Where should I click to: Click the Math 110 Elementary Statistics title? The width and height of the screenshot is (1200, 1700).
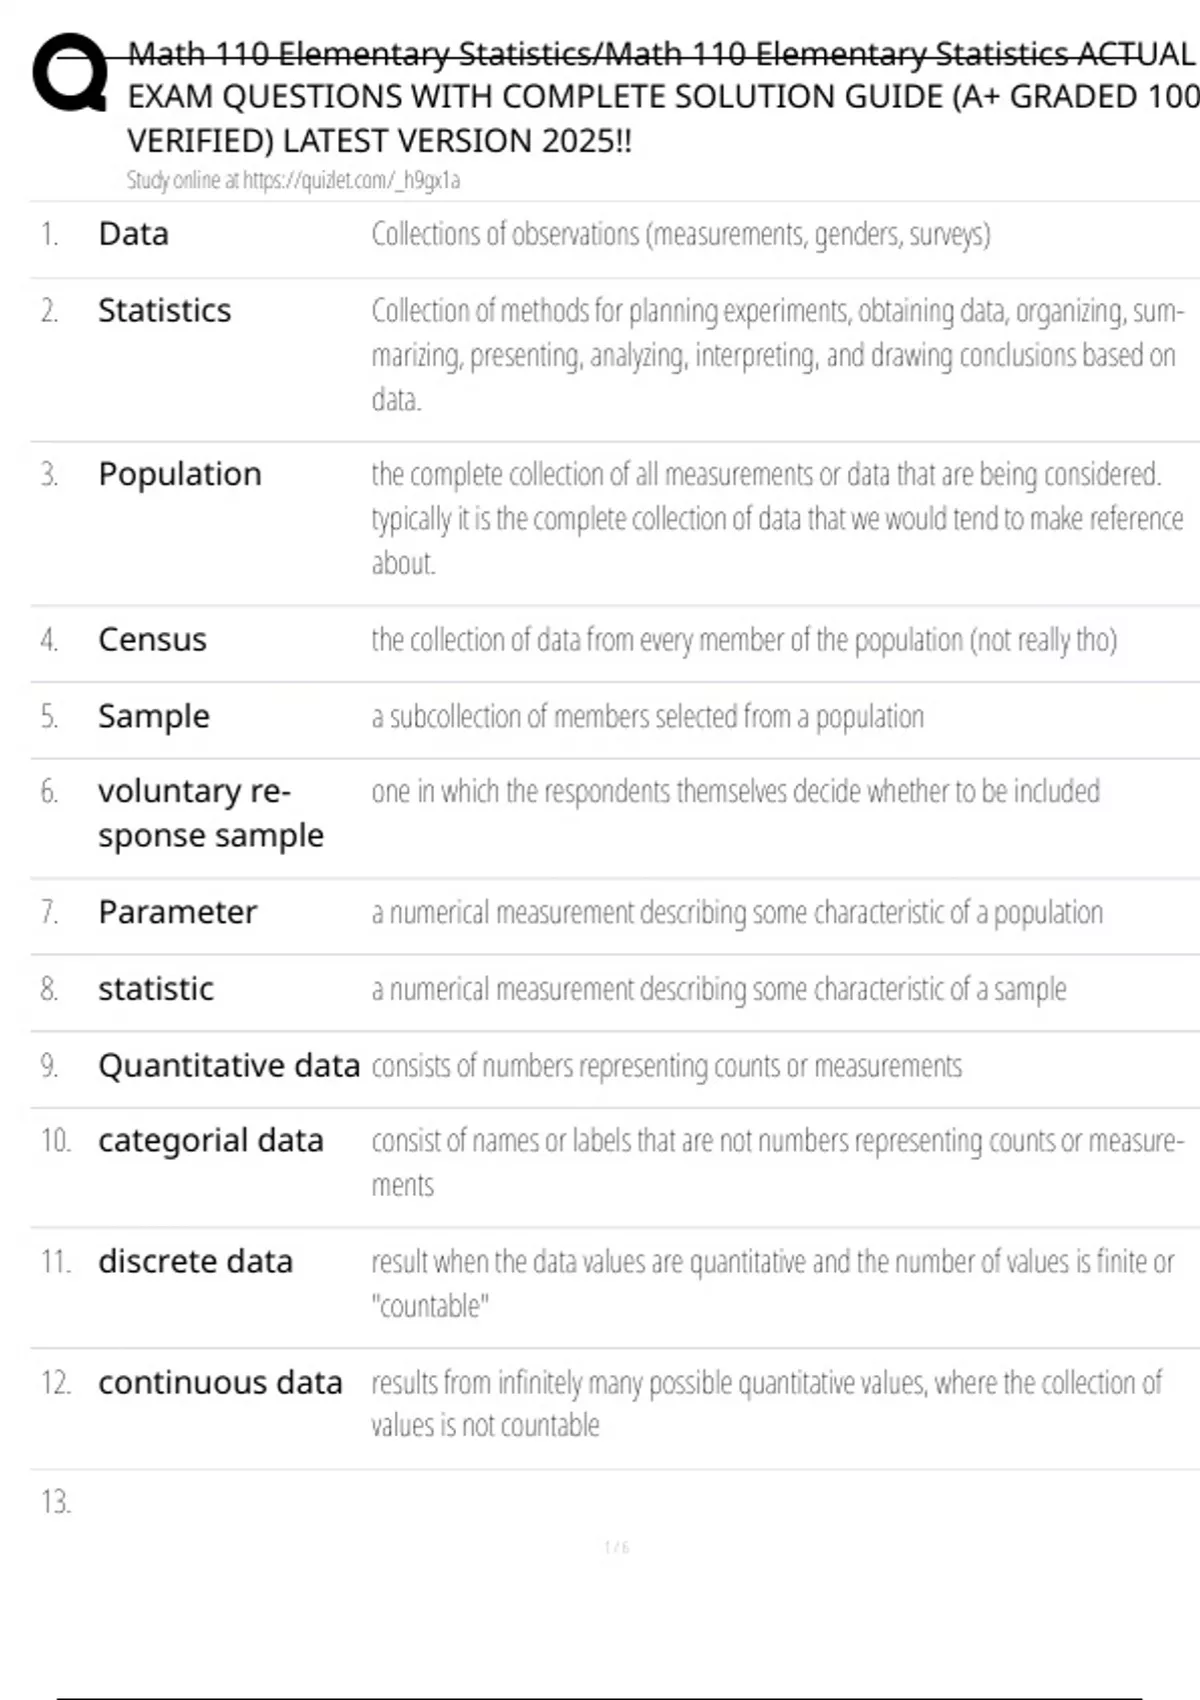click(x=660, y=97)
